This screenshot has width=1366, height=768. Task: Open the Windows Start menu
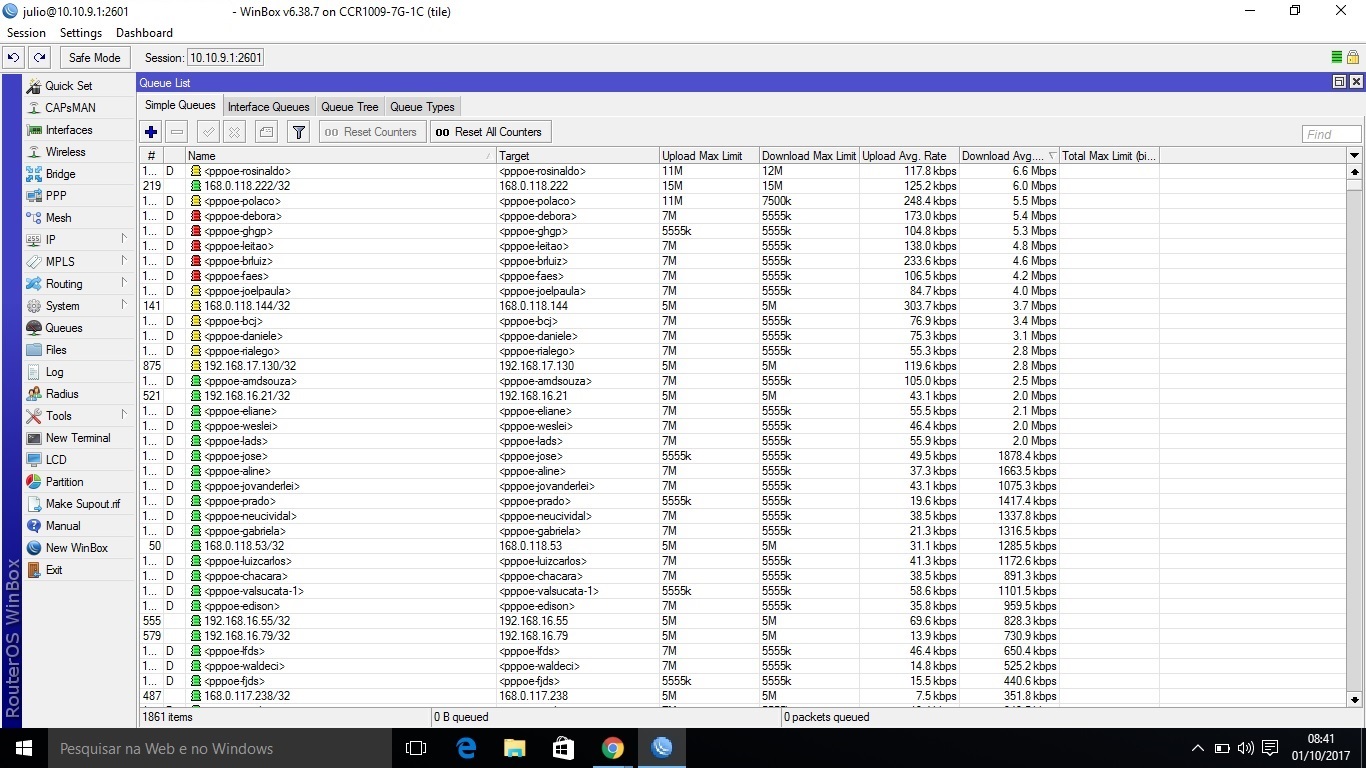click(23, 748)
